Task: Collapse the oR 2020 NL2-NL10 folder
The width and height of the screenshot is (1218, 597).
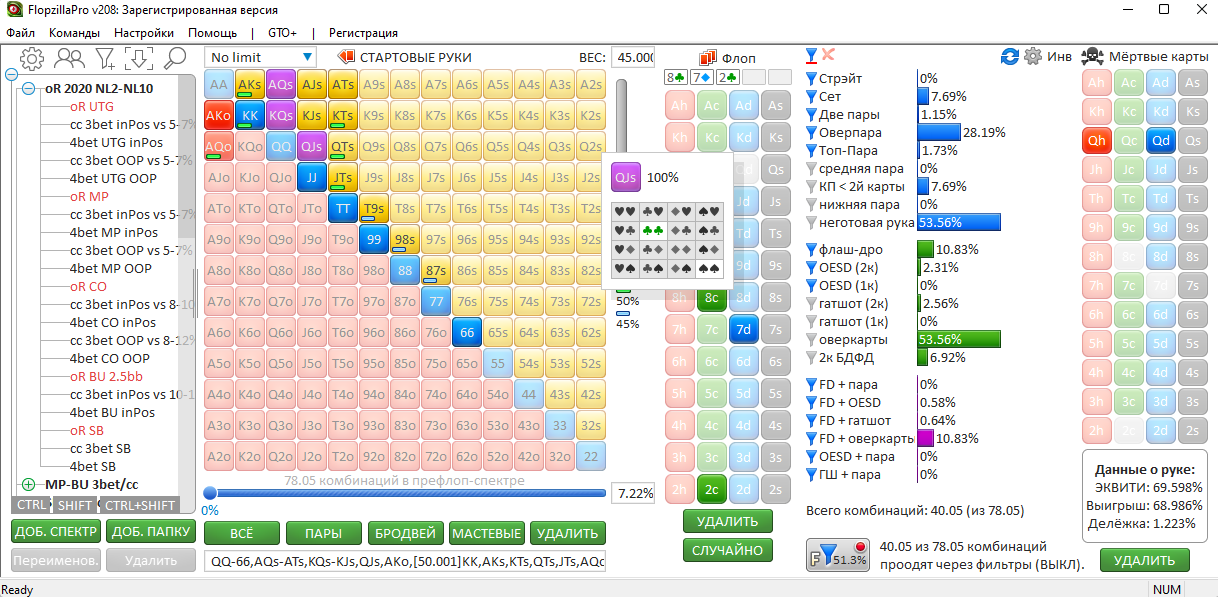Action: pos(28,88)
